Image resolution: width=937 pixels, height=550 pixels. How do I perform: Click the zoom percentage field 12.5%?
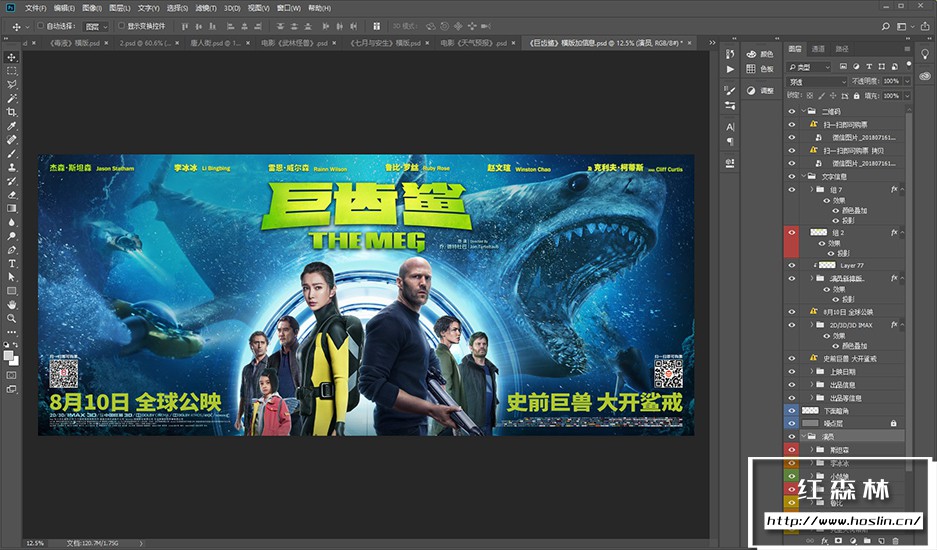[x=35, y=543]
